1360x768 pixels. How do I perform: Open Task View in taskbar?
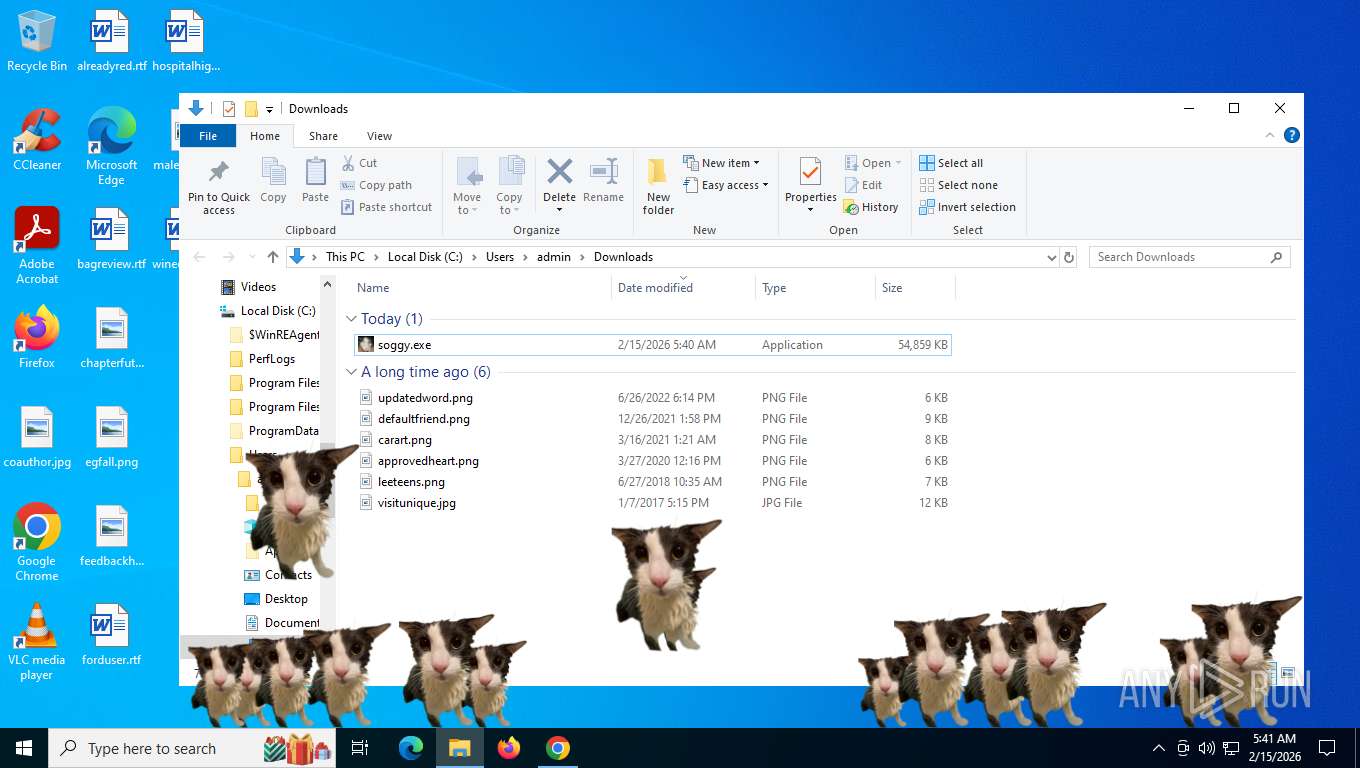tap(360, 748)
